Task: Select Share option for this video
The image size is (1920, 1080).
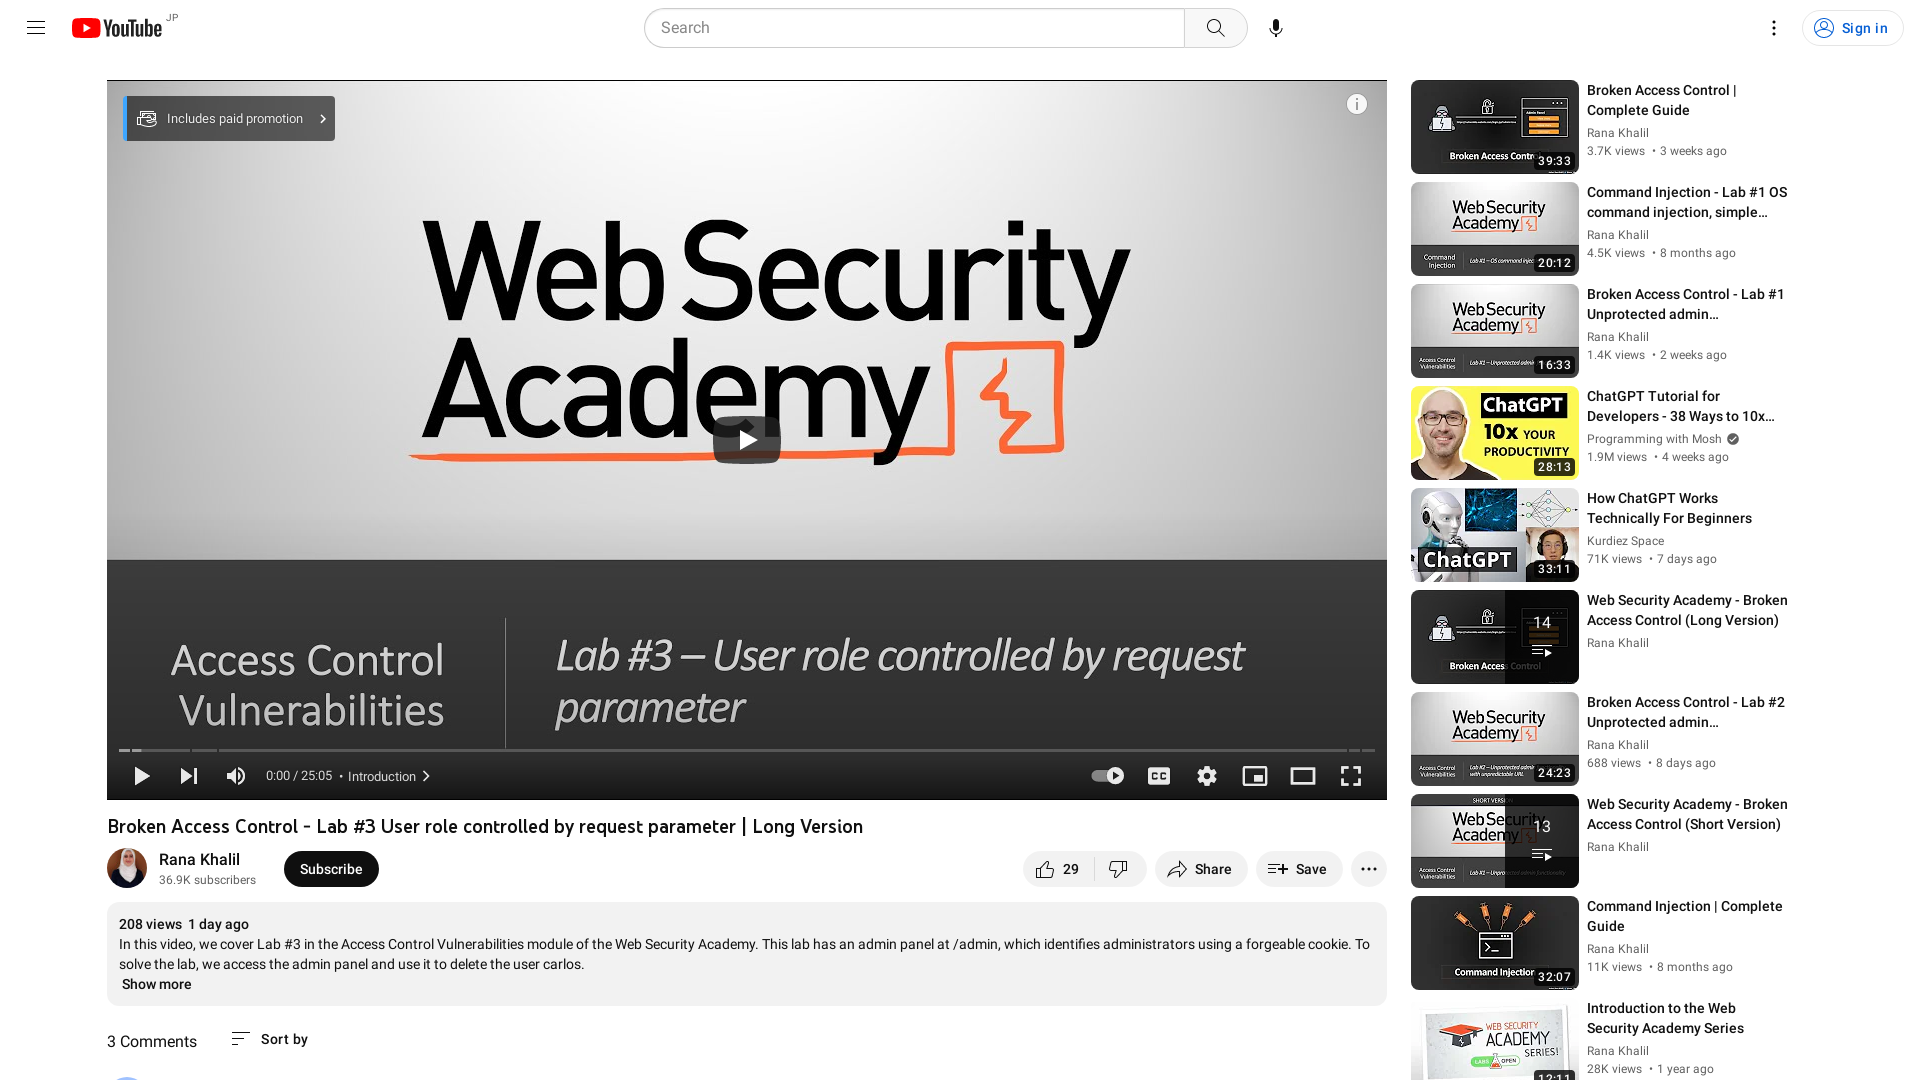Action: tap(1199, 869)
